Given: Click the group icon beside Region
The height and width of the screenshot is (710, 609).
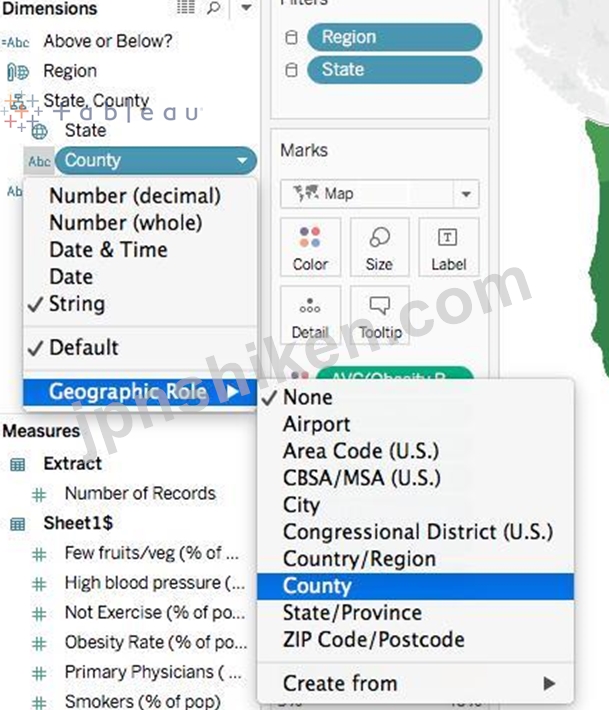Looking at the screenshot, I should click(18, 72).
